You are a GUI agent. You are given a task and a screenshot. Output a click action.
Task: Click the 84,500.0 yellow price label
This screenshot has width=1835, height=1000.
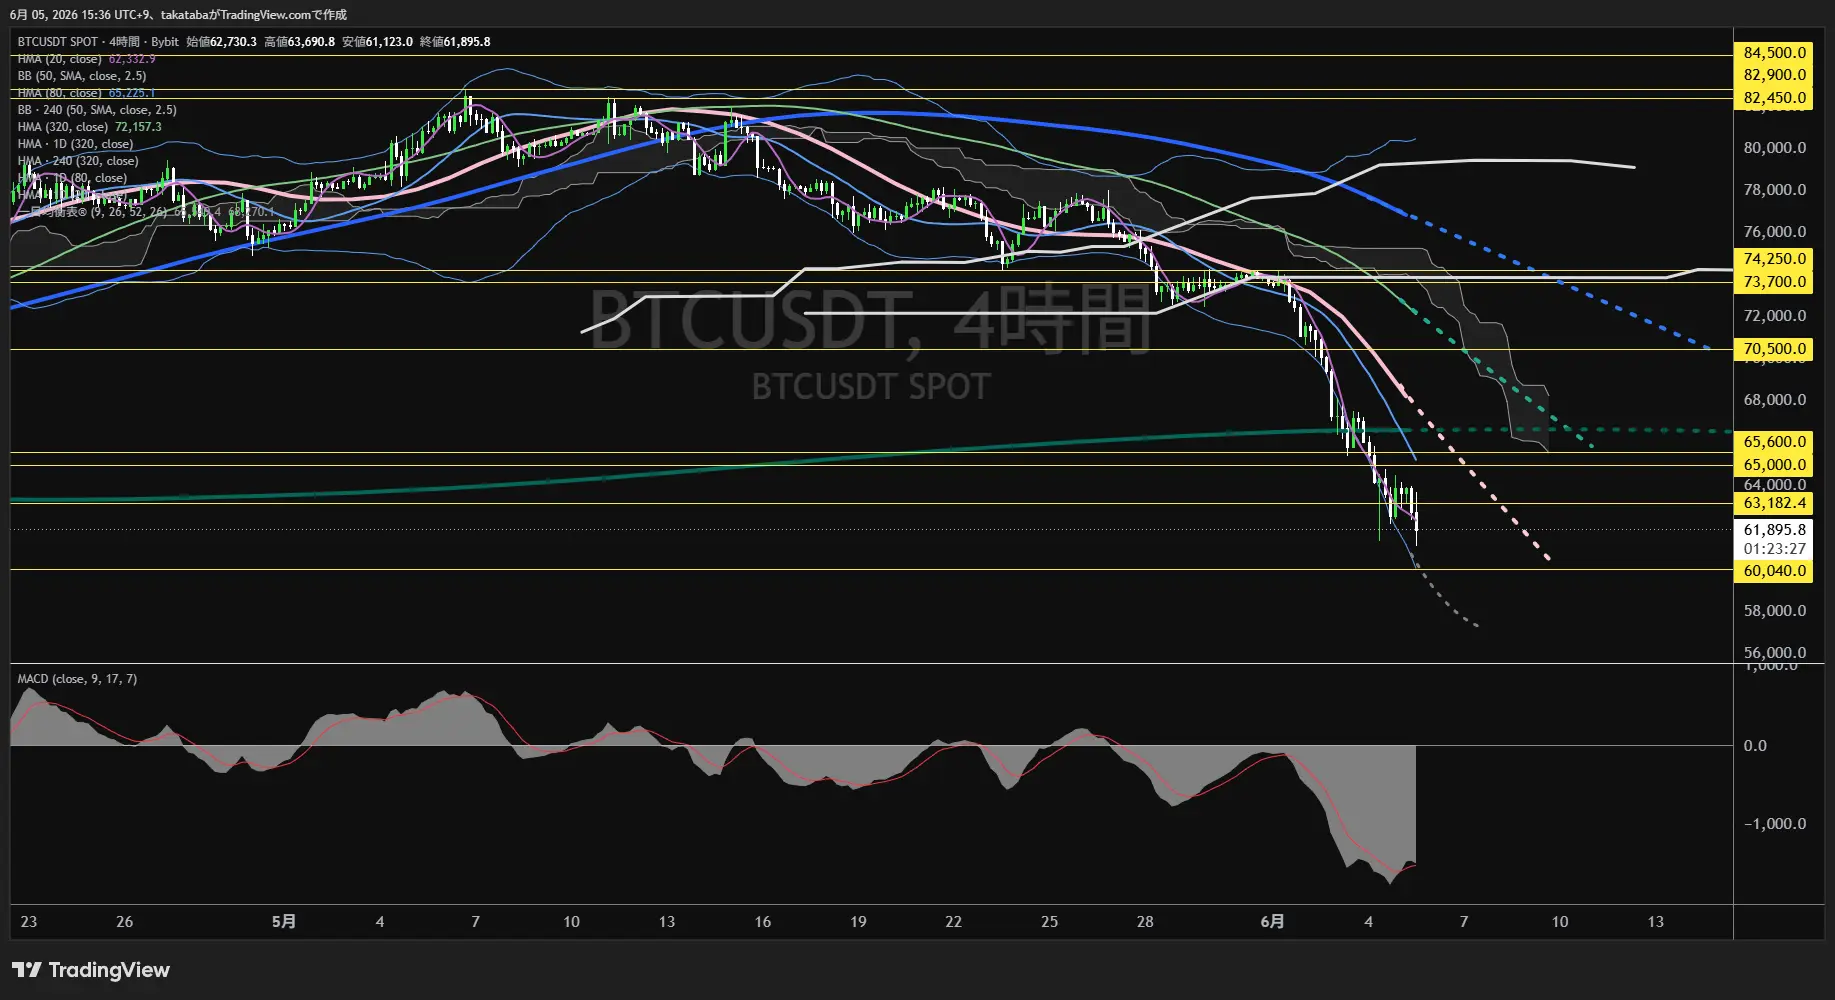tap(1775, 53)
